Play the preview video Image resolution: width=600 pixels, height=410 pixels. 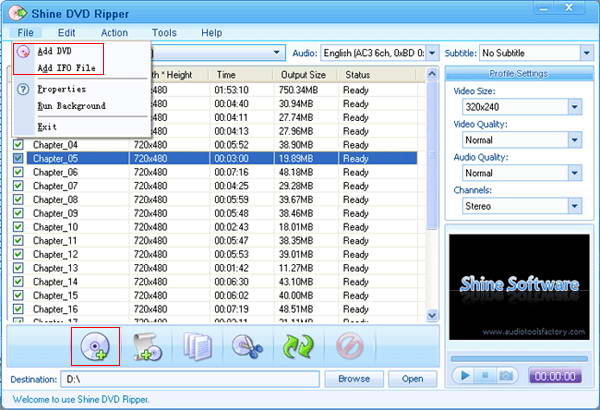pyautogui.click(x=465, y=376)
